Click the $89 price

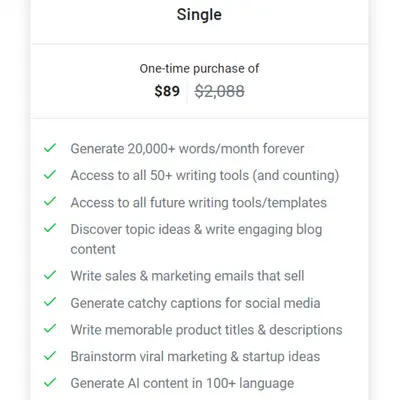[167, 91]
